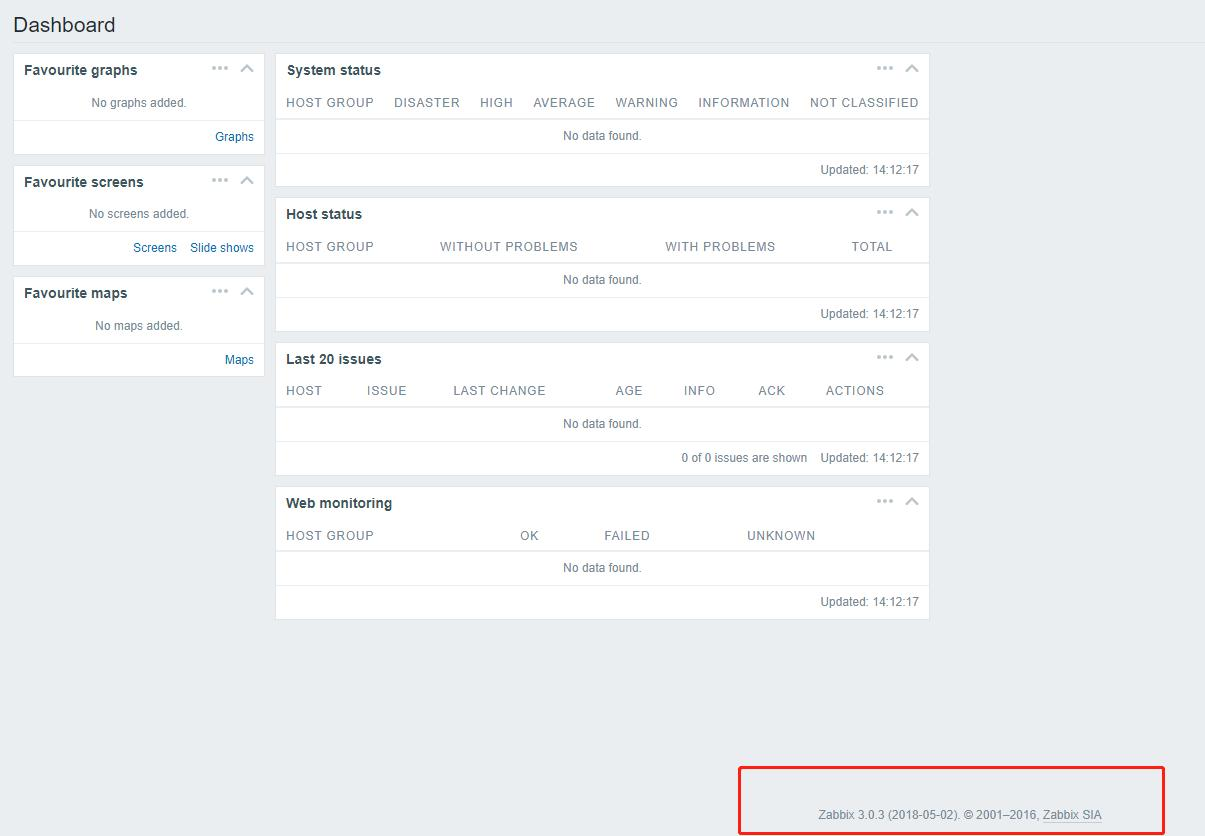Open the Last 20 issues options menu
The height and width of the screenshot is (836, 1205).
[885, 358]
